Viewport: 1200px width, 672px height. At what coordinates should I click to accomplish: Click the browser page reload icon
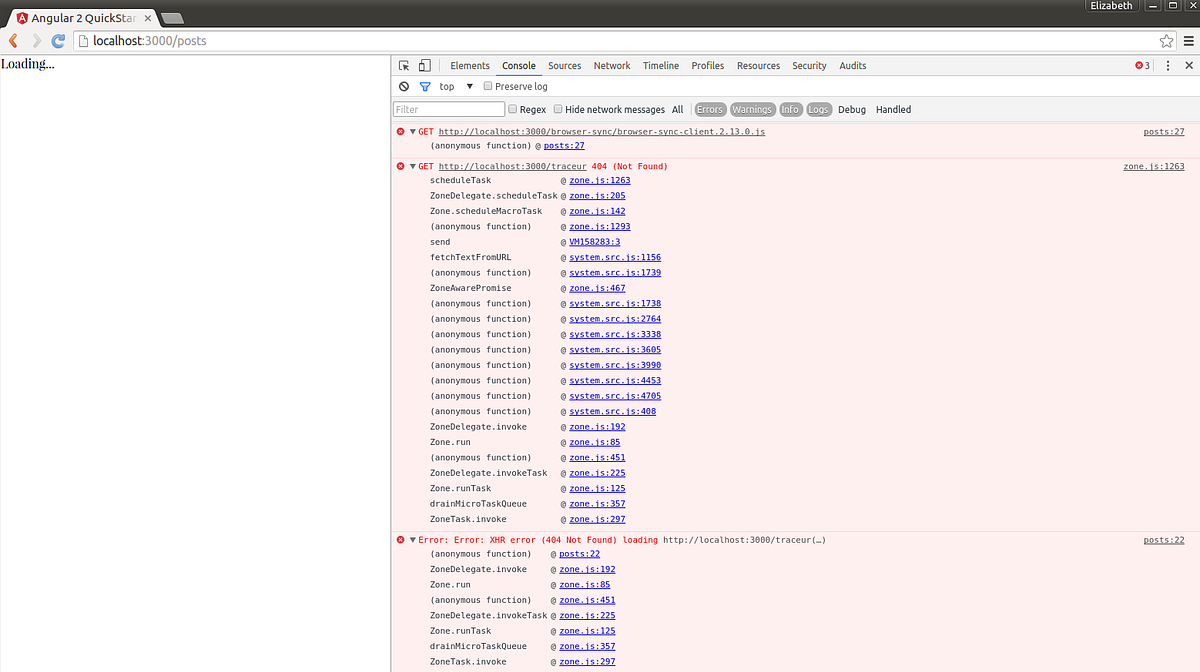(x=58, y=41)
